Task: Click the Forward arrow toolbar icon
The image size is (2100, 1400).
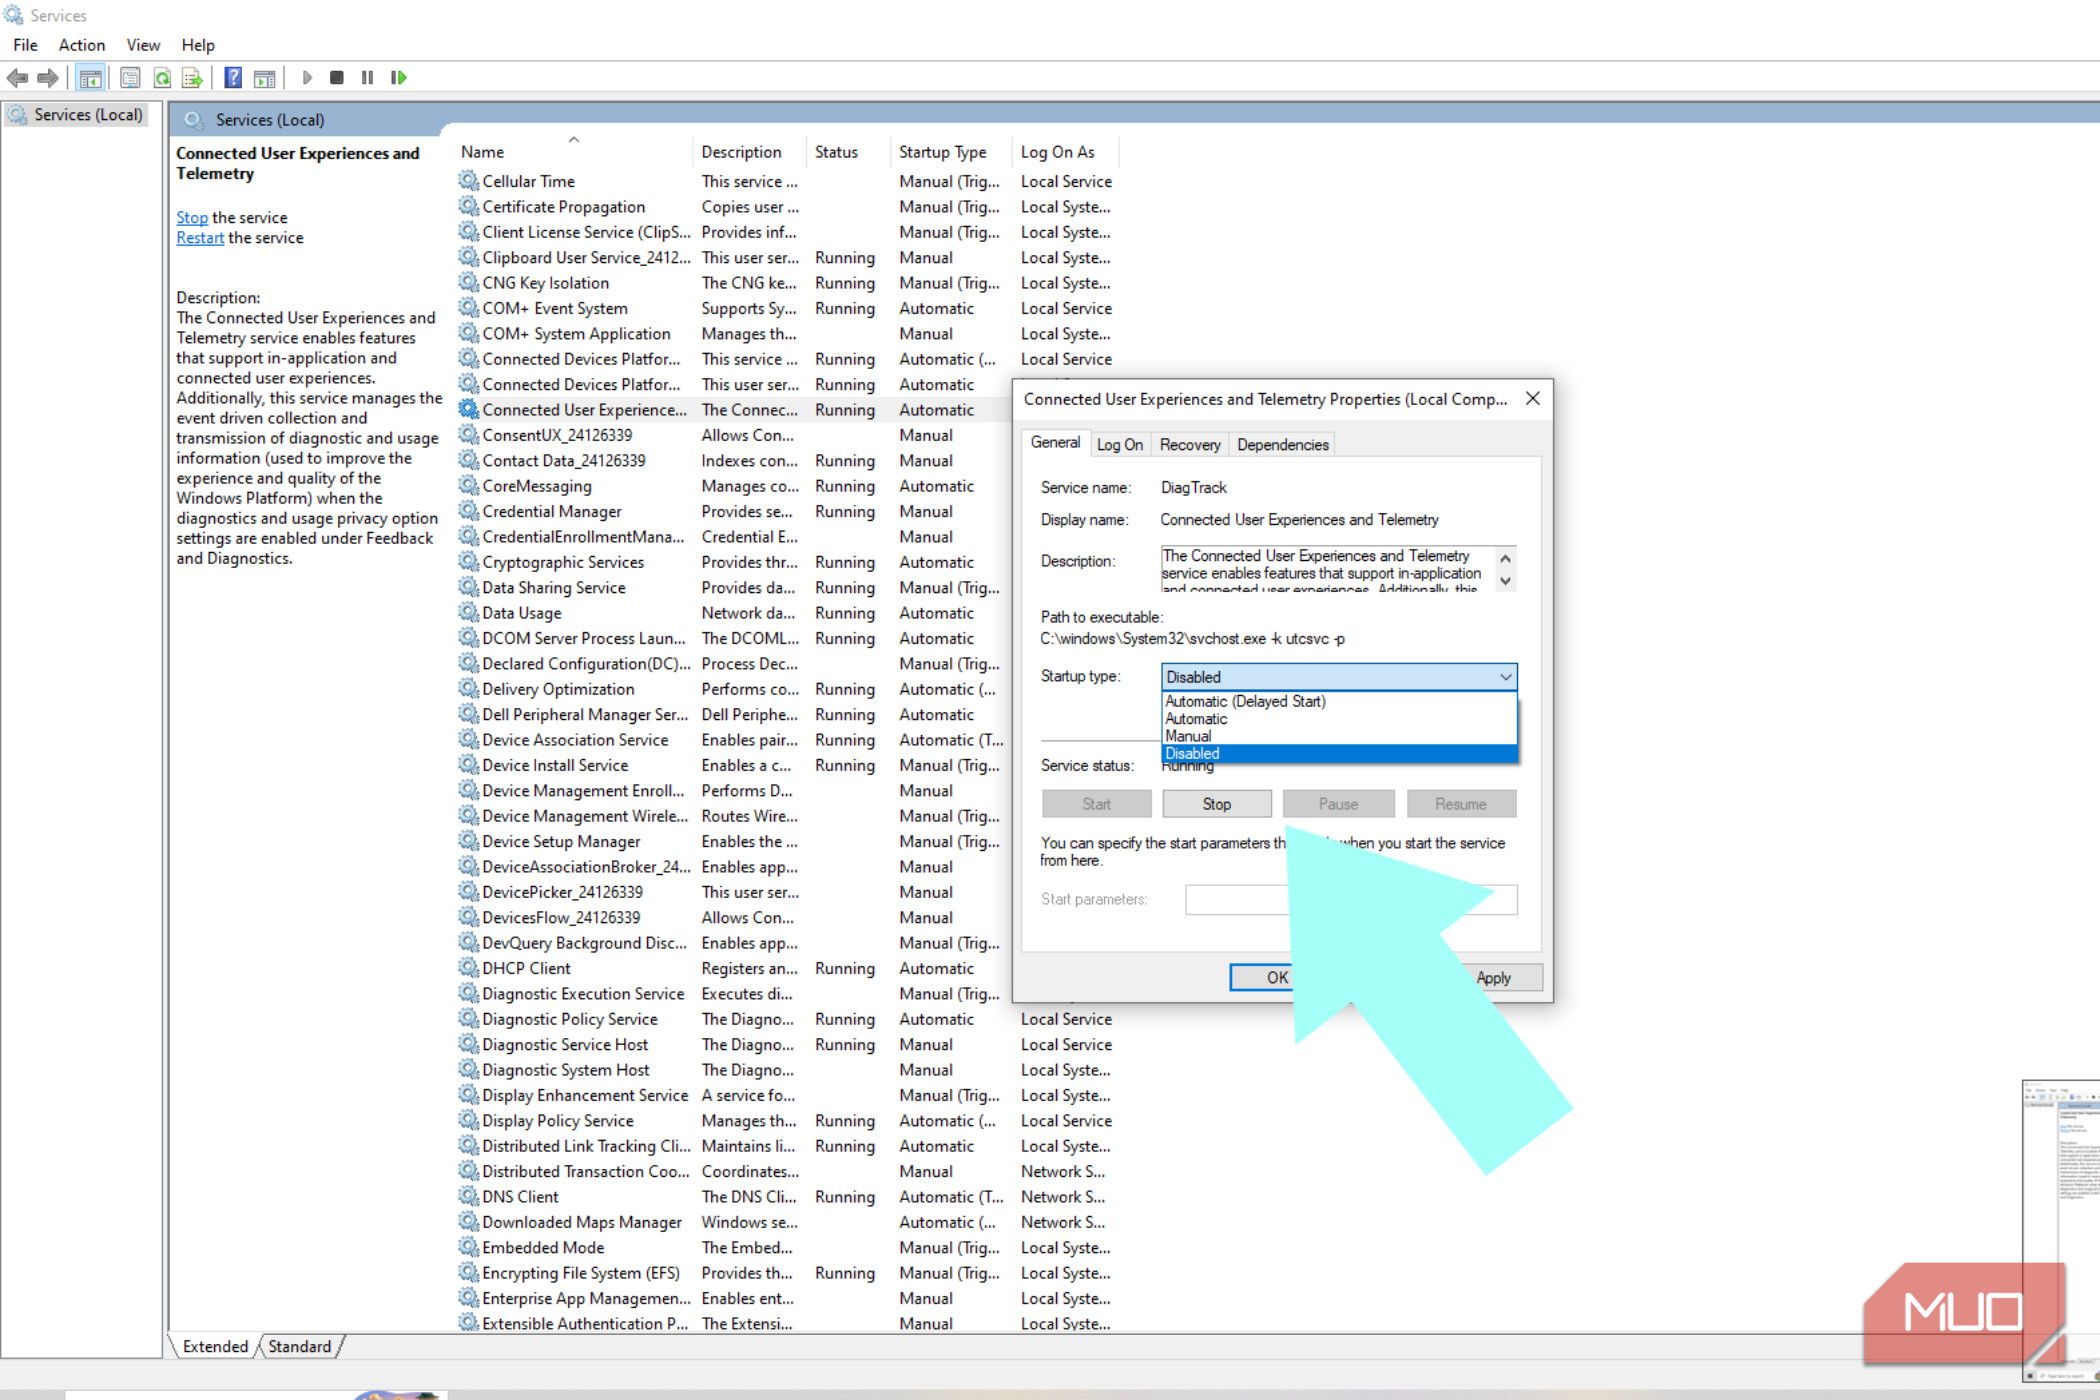Action: 47,78
